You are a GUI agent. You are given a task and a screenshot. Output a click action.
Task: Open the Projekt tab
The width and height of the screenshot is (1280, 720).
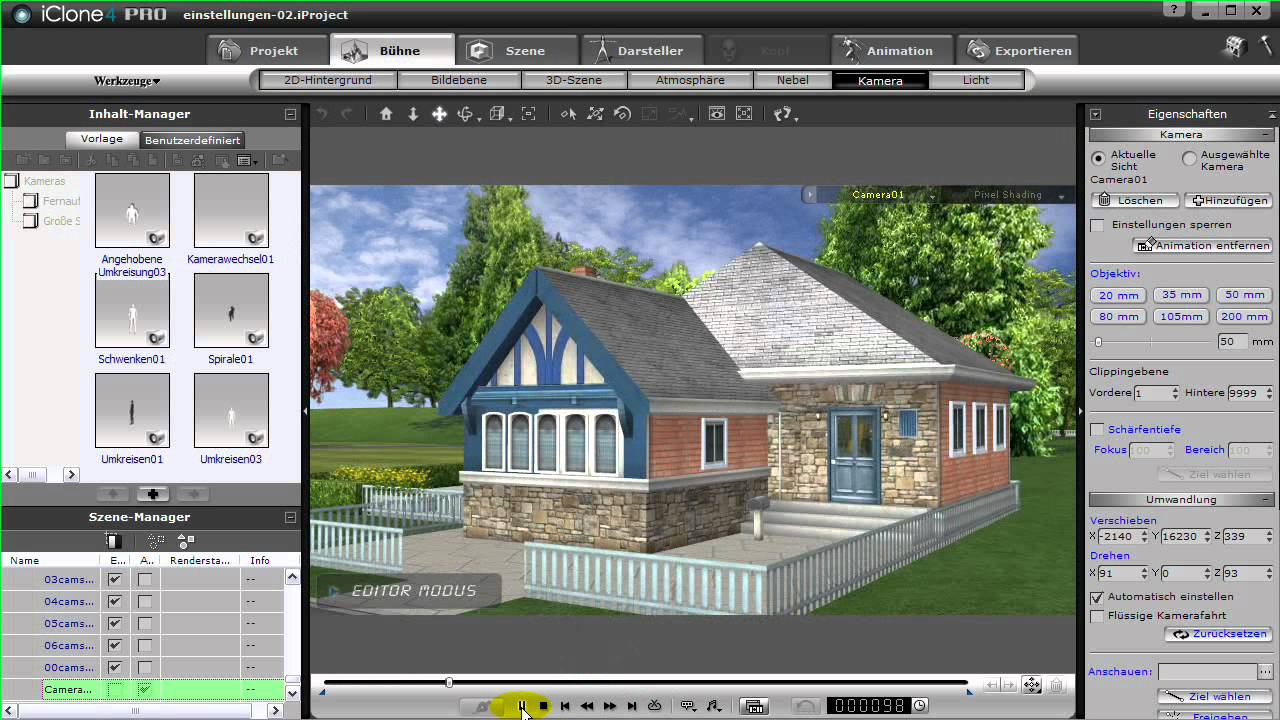pyautogui.click(x=266, y=50)
